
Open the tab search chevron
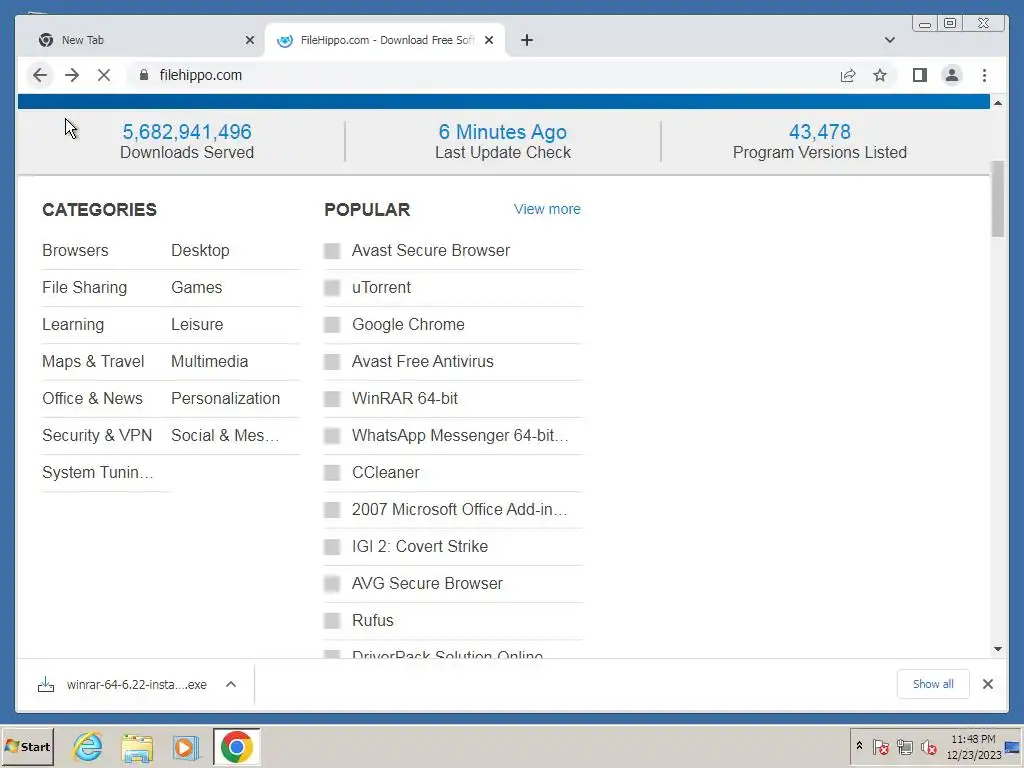[889, 40]
